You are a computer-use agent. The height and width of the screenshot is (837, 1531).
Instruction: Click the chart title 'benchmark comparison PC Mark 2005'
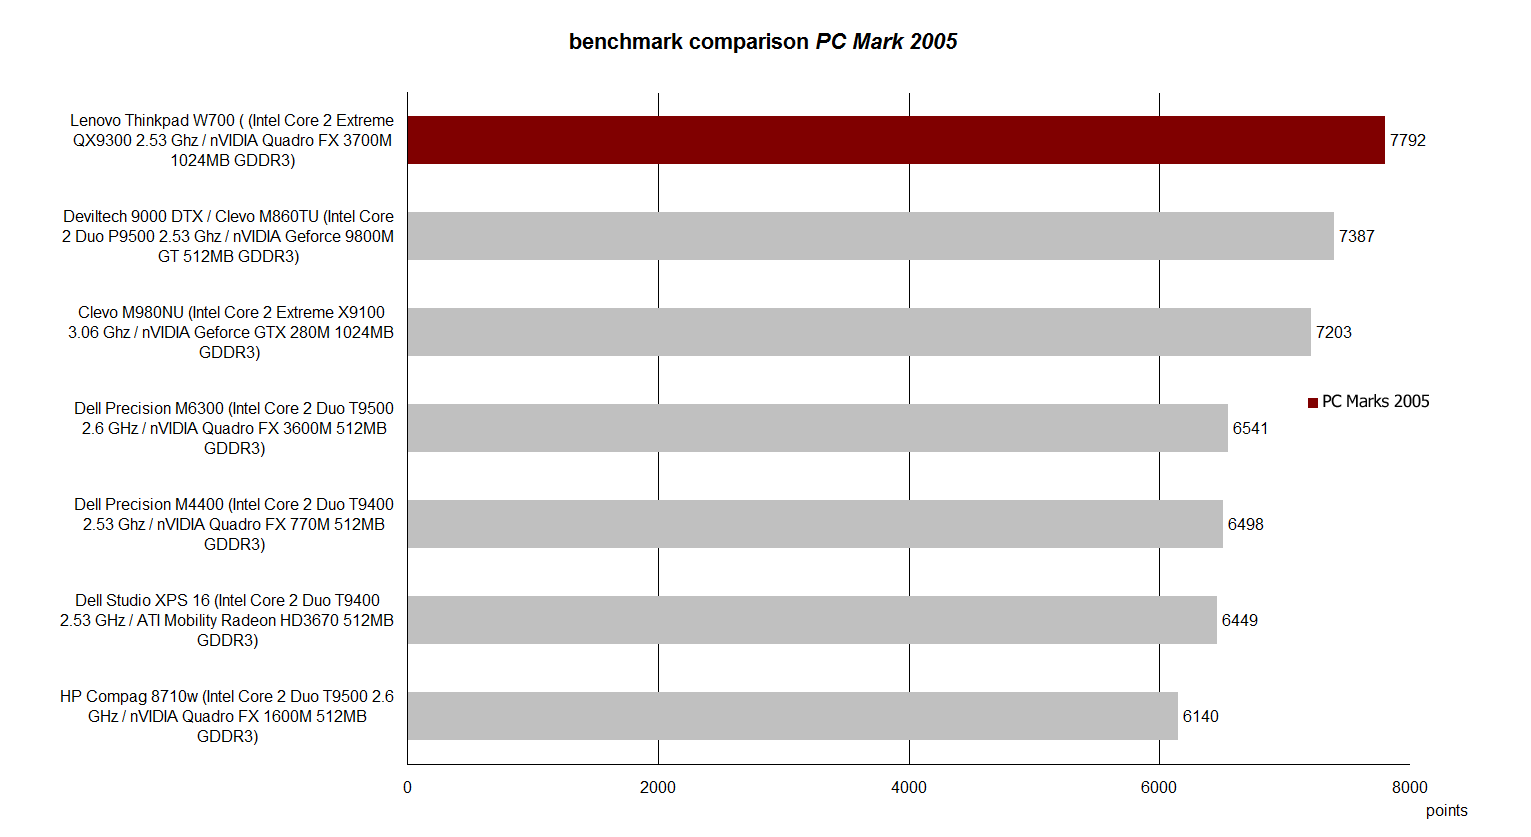(x=763, y=42)
